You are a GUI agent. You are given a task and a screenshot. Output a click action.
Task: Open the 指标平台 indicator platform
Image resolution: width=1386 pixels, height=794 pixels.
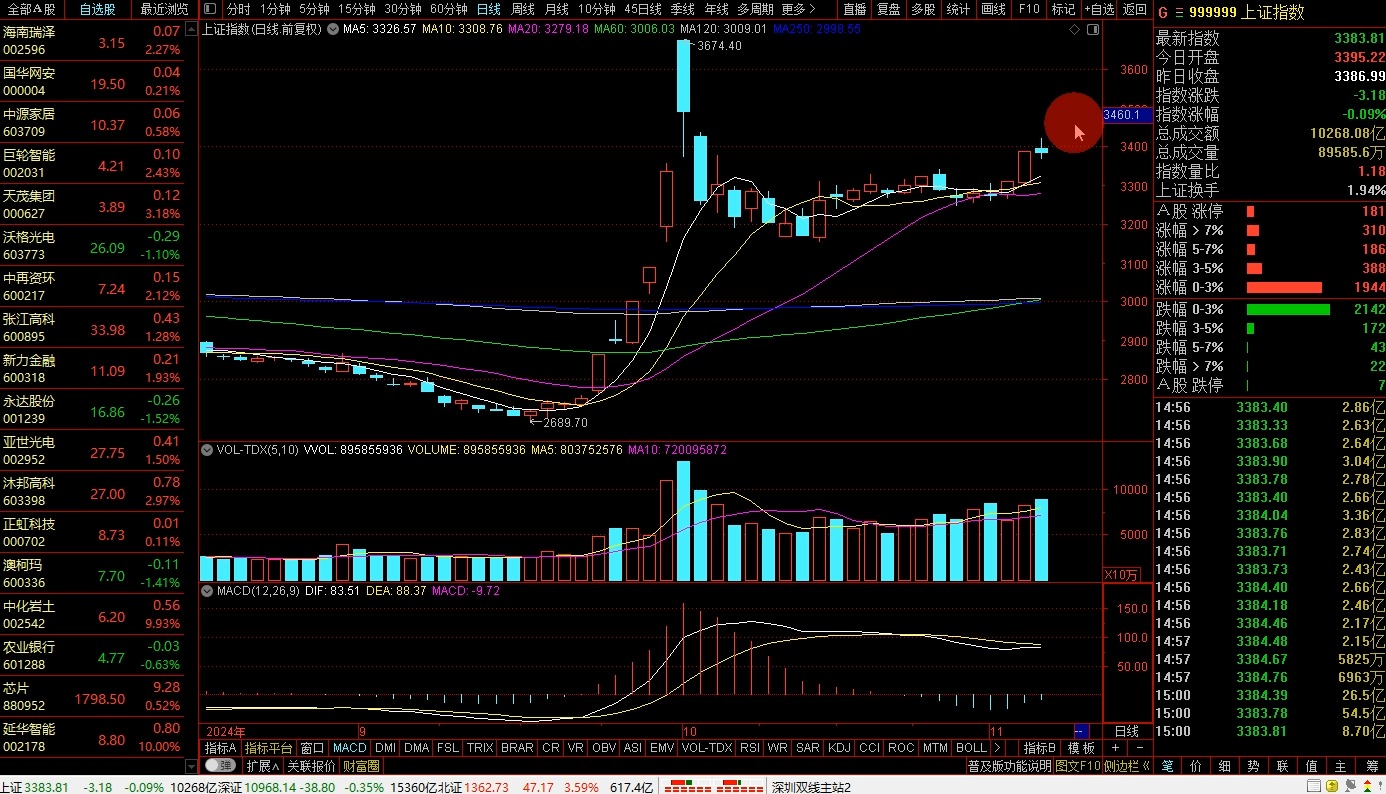pyautogui.click(x=269, y=748)
